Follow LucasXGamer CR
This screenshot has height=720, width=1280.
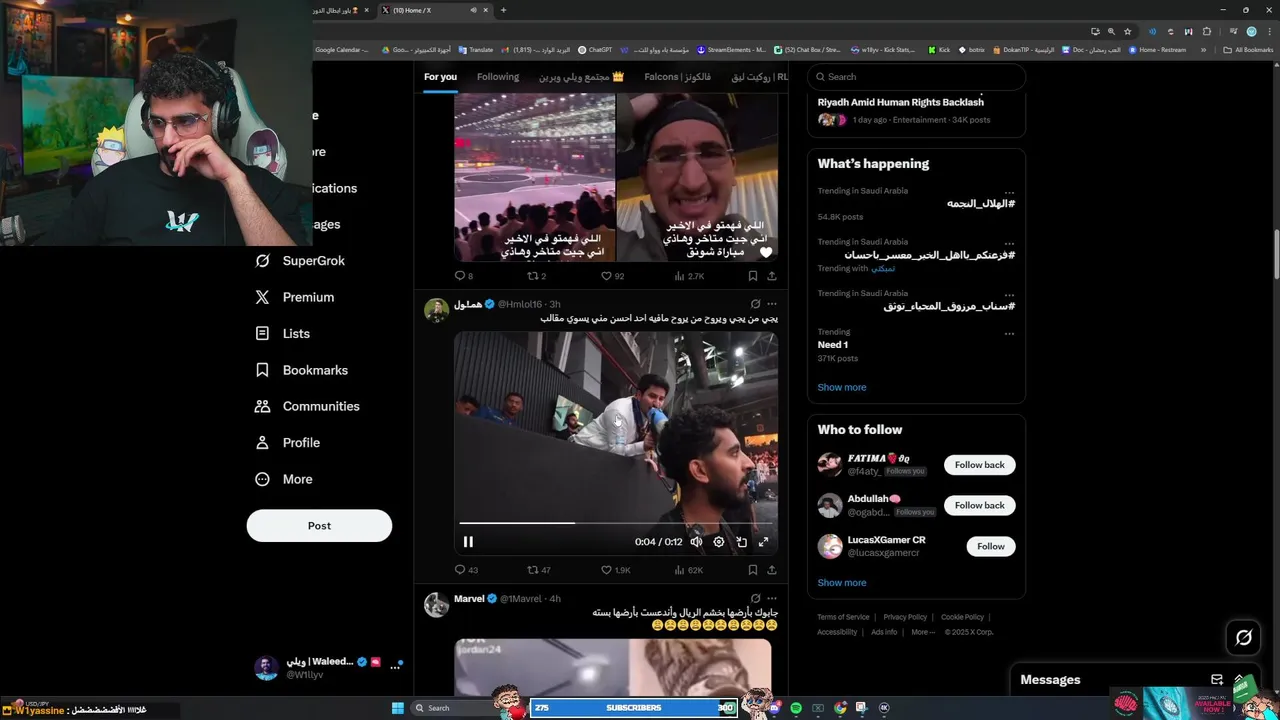coord(991,546)
